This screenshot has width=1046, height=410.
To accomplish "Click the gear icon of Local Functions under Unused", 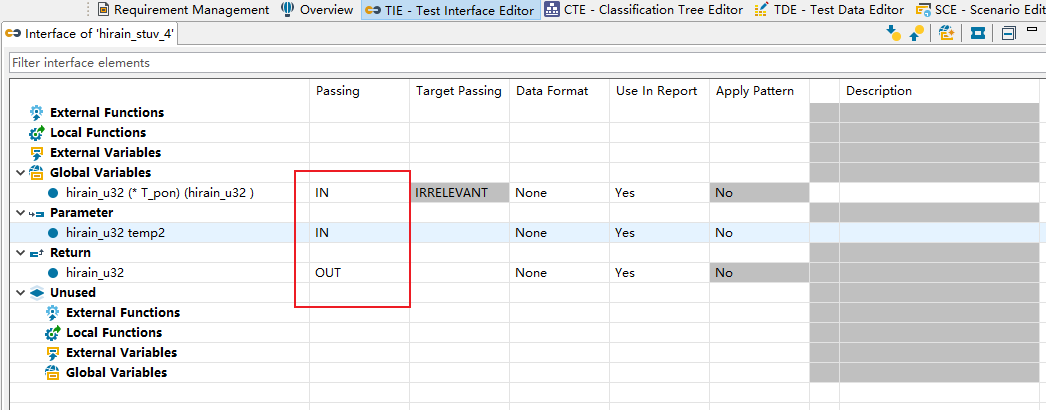I will pyautogui.click(x=52, y=333).
